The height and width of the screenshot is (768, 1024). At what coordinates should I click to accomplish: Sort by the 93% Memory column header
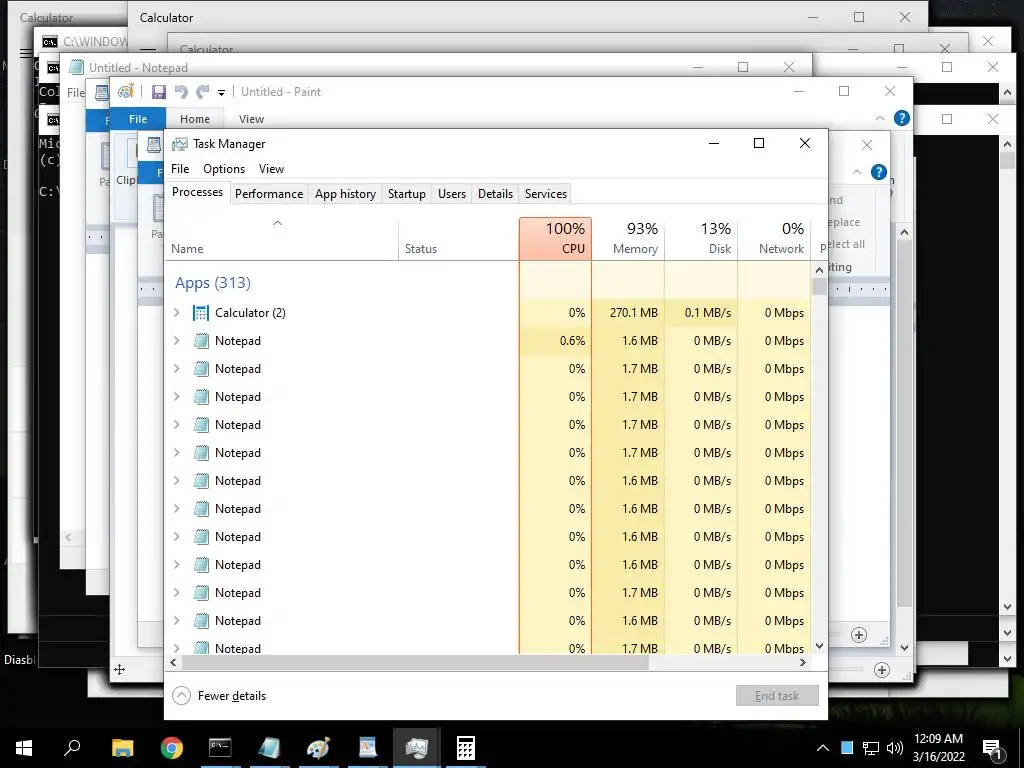pyautogui.click(x=628, y=238)
